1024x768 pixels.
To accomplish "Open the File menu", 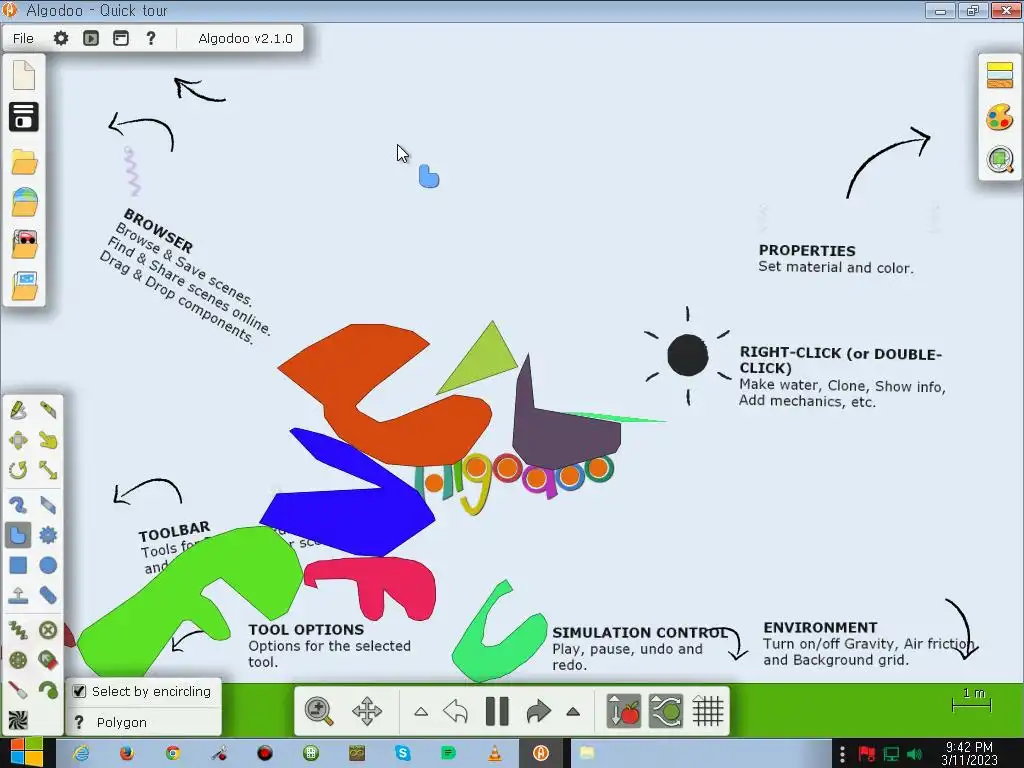I will [x=23, y=39].
